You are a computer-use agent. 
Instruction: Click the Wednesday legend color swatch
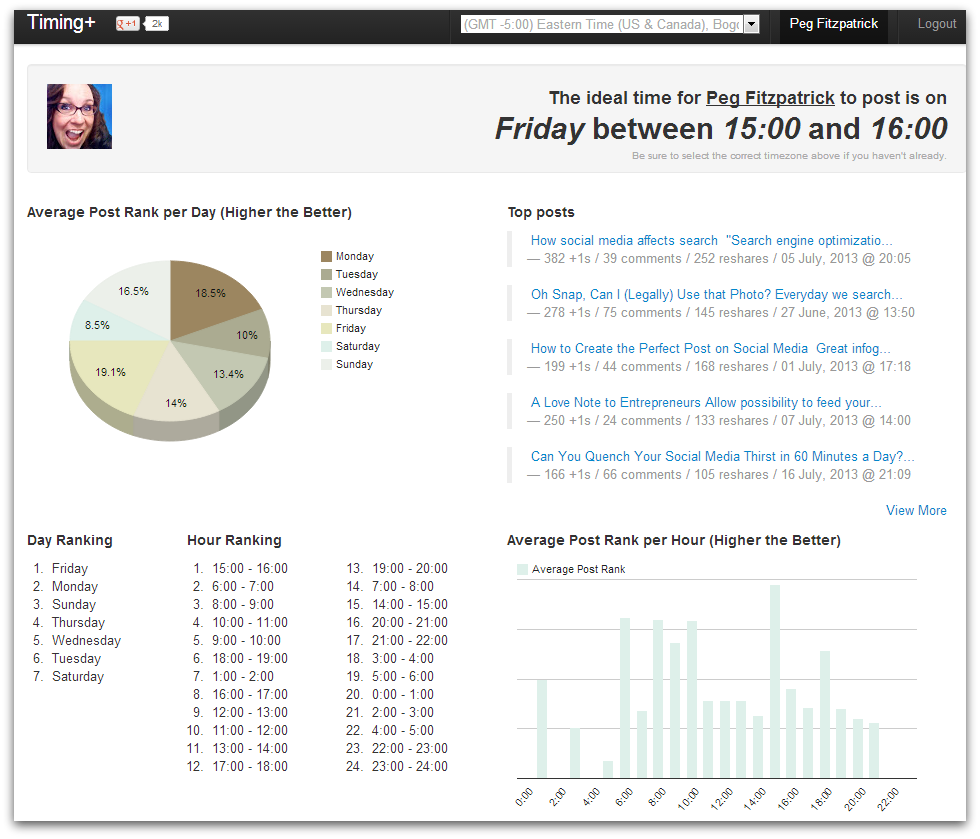(x=326, y=293)
